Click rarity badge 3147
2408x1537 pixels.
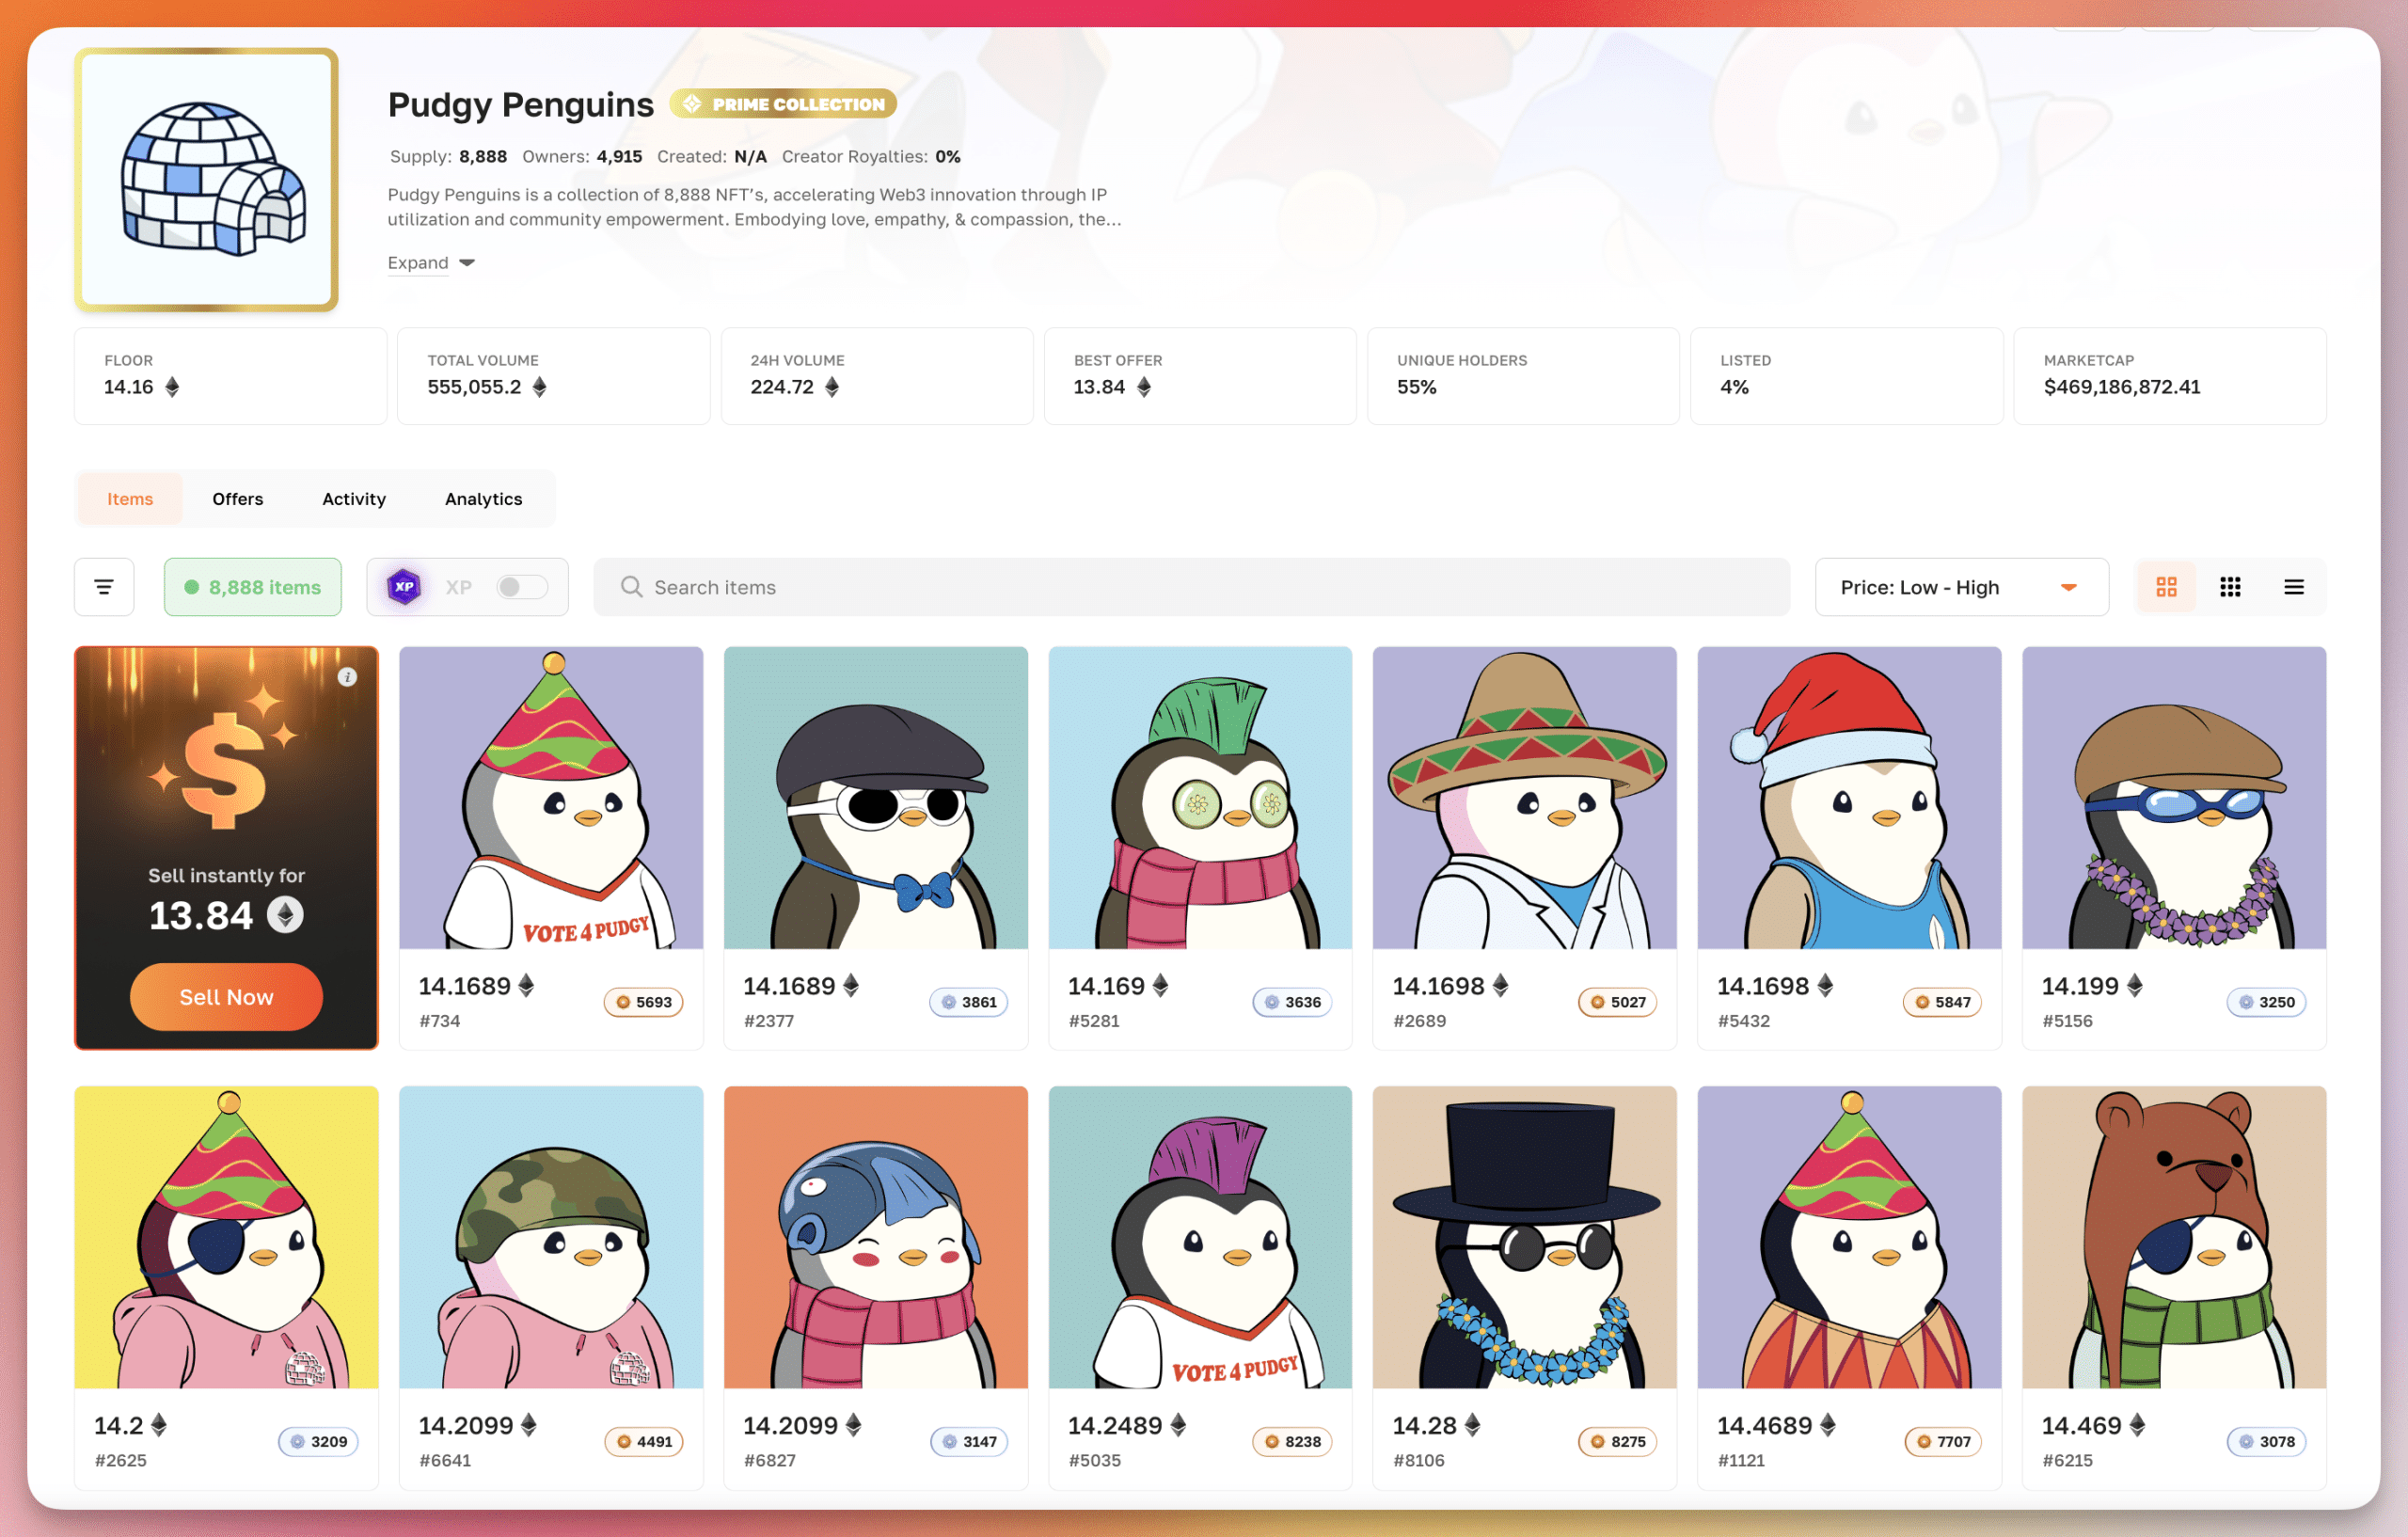(969, 1442)
